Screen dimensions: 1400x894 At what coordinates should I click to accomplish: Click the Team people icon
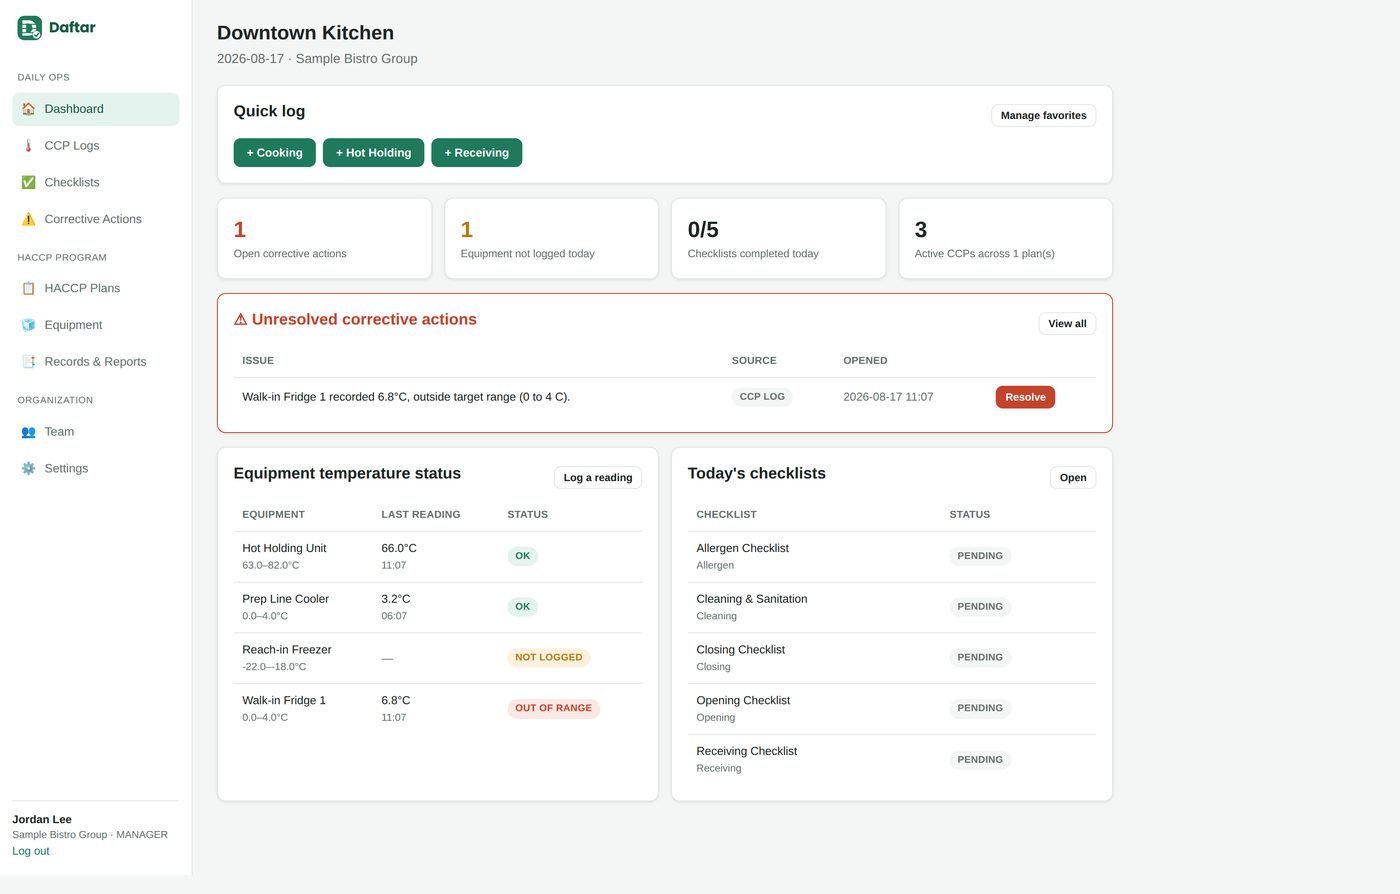(28, 432)
